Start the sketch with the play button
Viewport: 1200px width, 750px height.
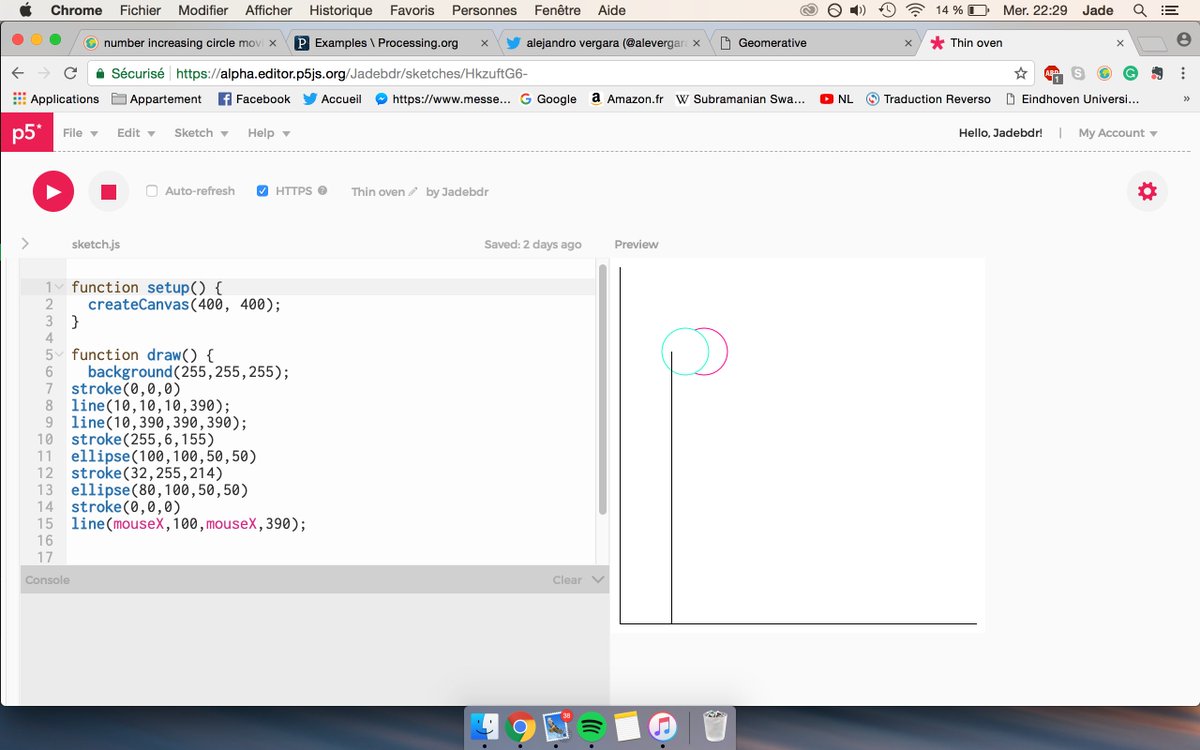pyautogui.click(x=53, y=191)
